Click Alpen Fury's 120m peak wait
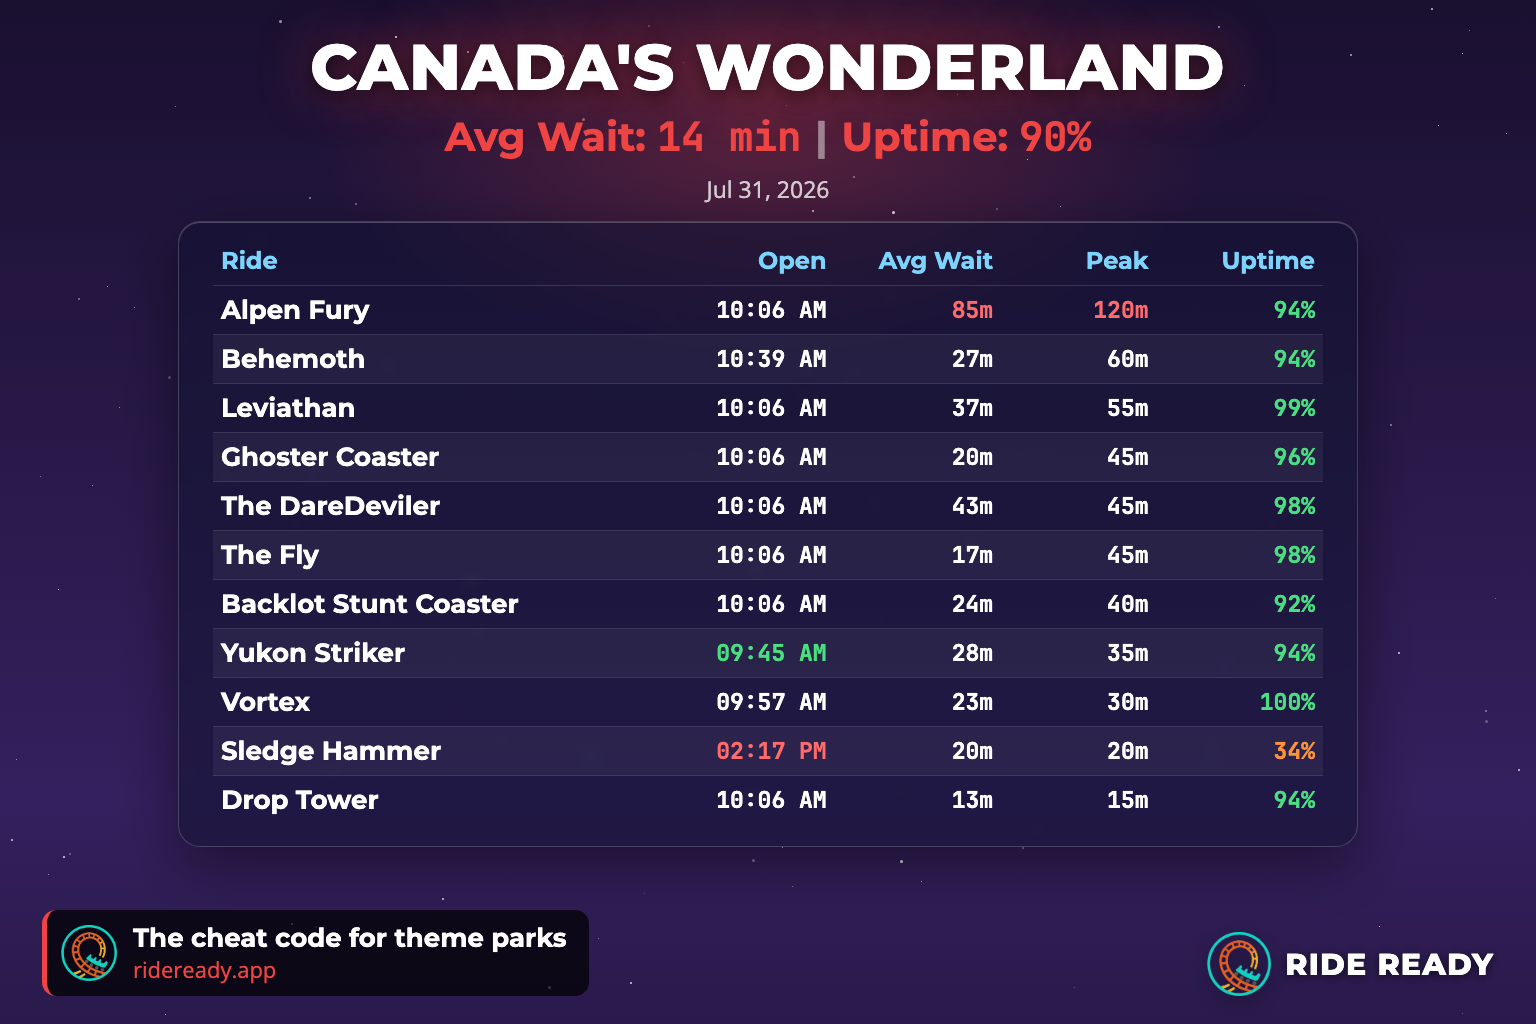 tap(1120, 310)
